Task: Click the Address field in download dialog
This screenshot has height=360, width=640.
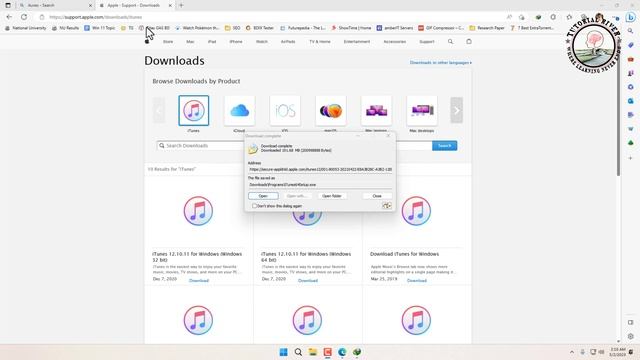Action: coord(320,169)
